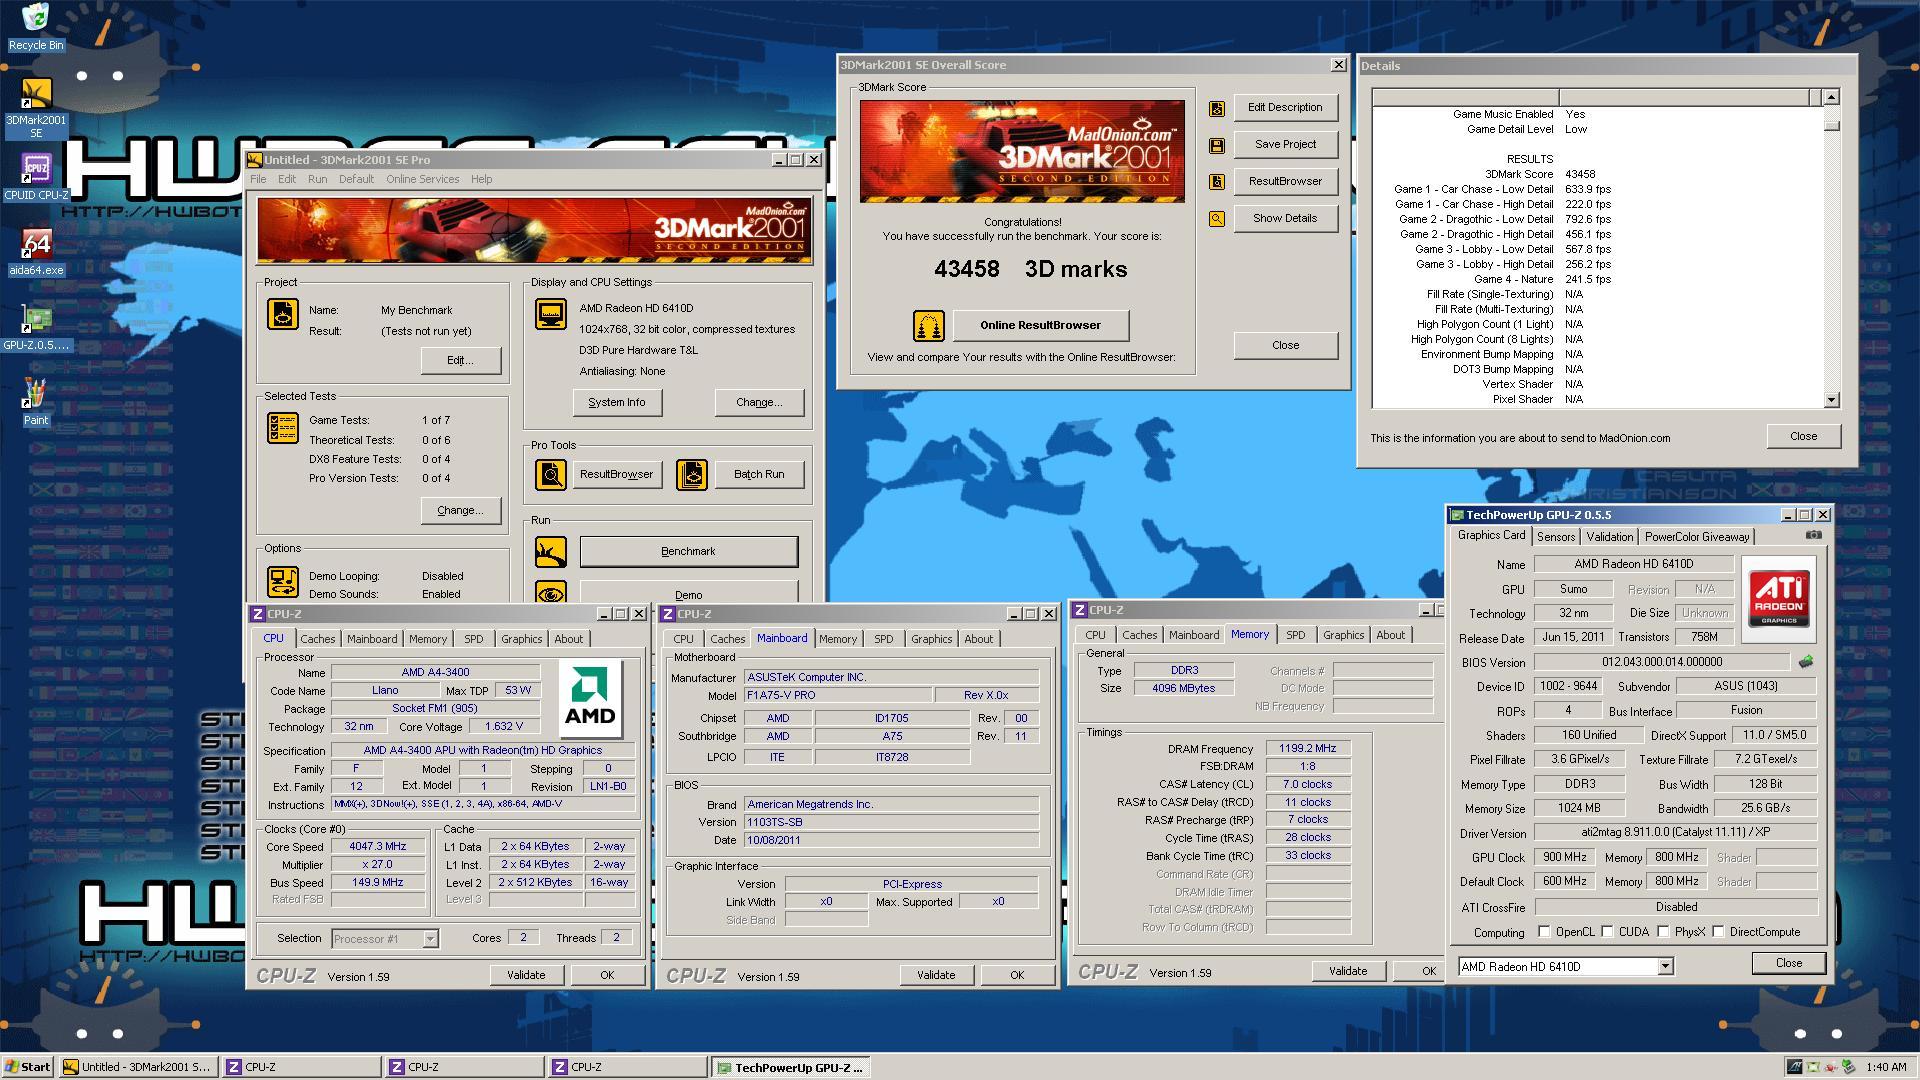Click the icon beside the ResultBrowser button

click(1217, 182)
